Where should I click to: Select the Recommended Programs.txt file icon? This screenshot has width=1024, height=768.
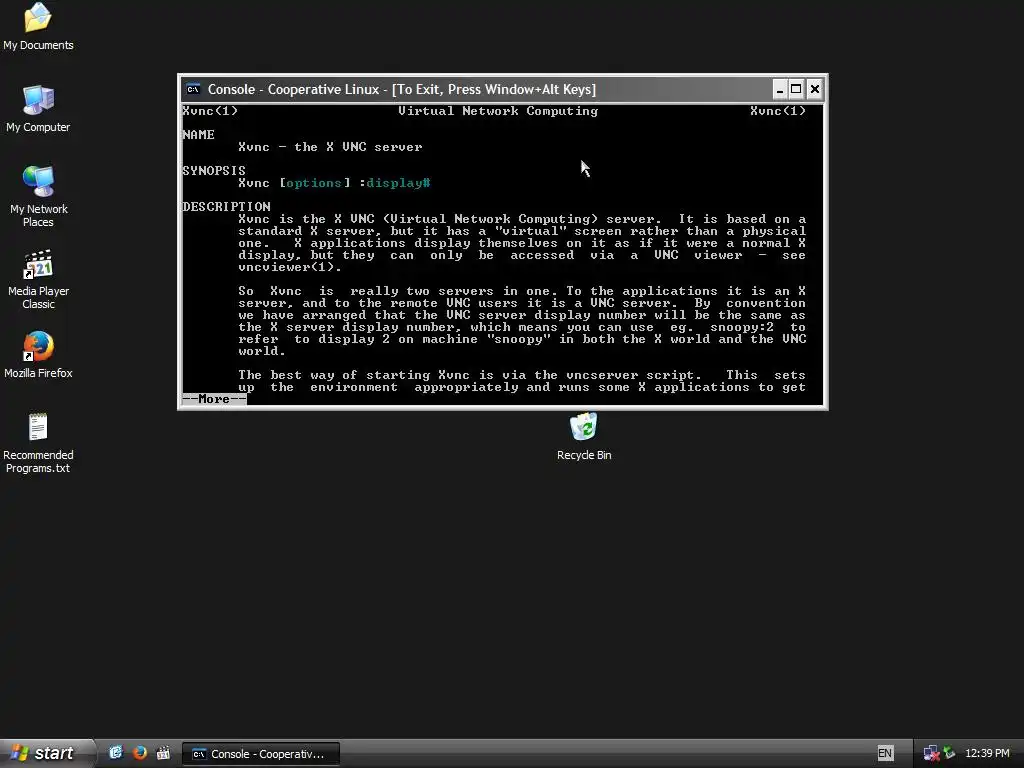point(38,443)
